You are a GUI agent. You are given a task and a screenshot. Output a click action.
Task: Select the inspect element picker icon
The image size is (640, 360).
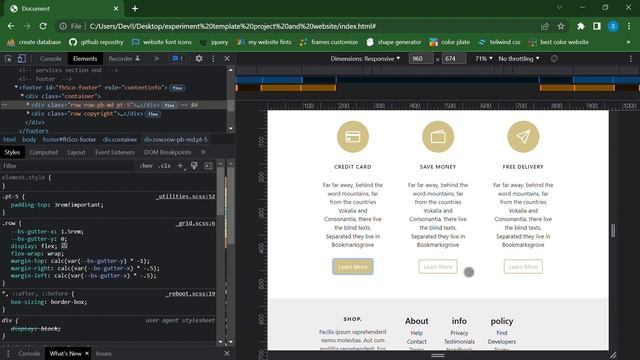click(8, 59)
